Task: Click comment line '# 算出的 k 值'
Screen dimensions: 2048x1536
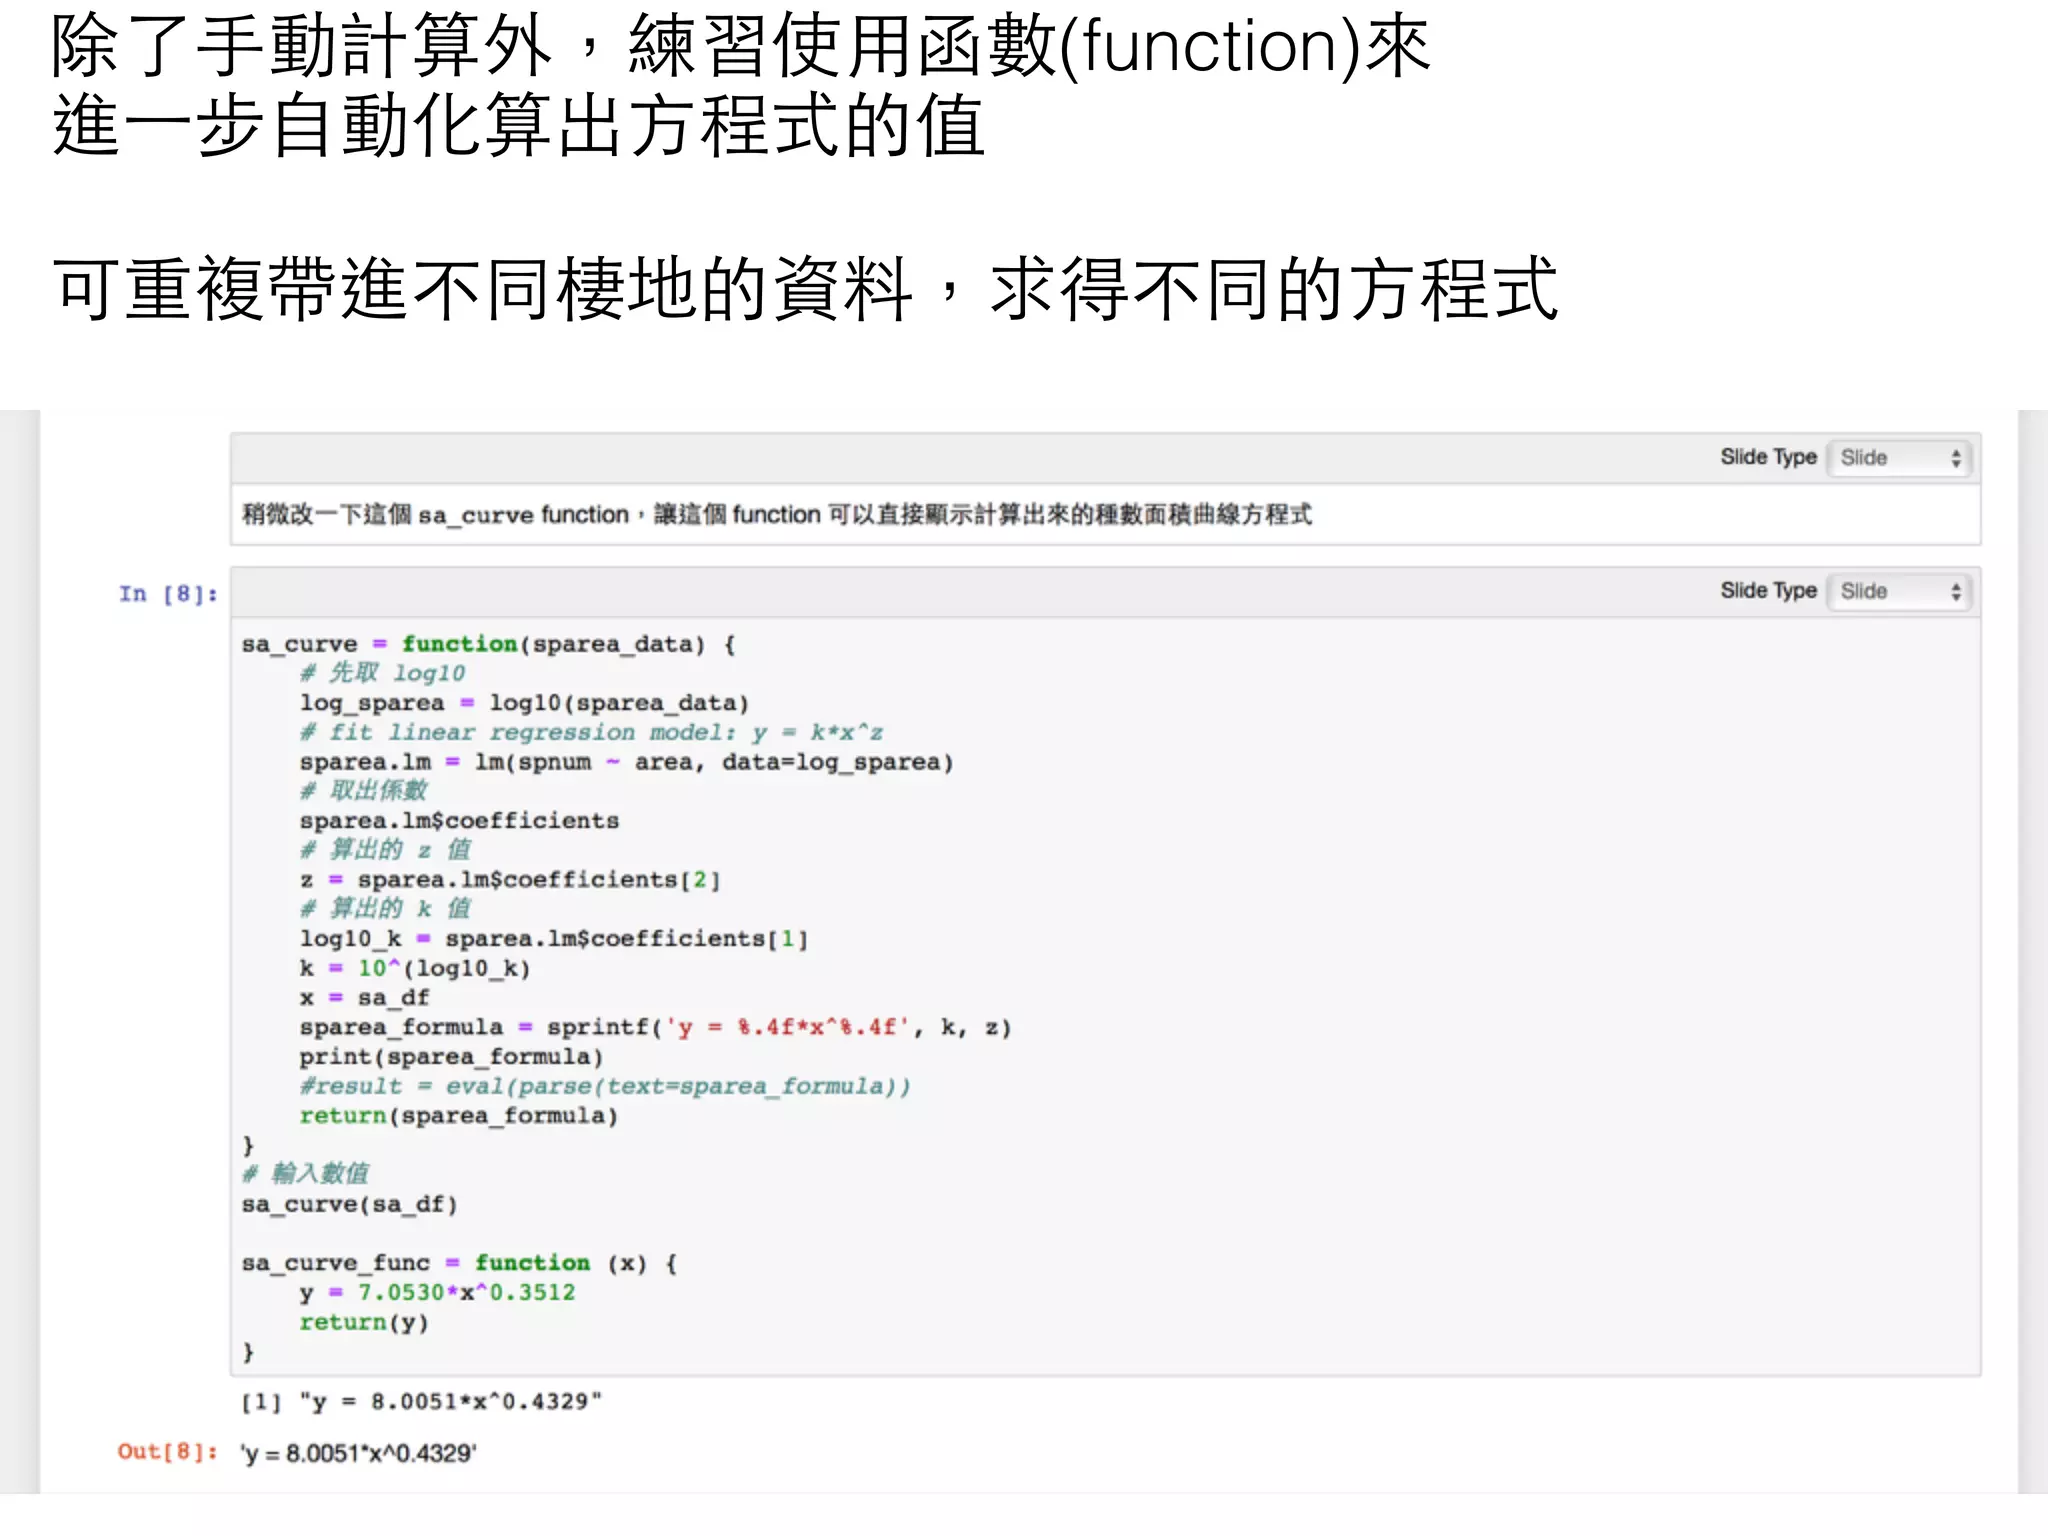Action: coord(385,909)
